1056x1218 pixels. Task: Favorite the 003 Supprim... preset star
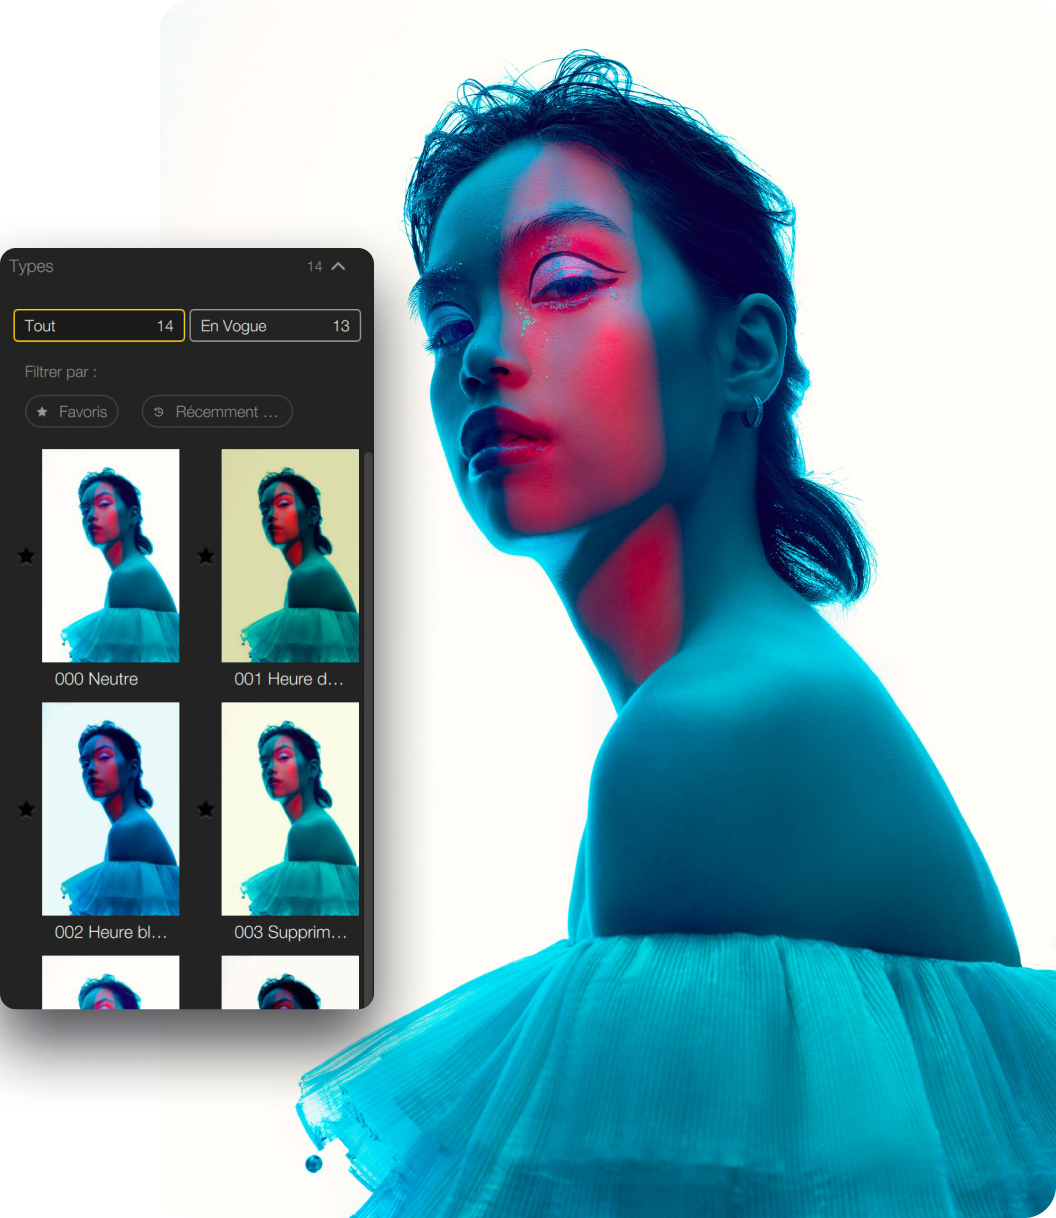[206, 809]
